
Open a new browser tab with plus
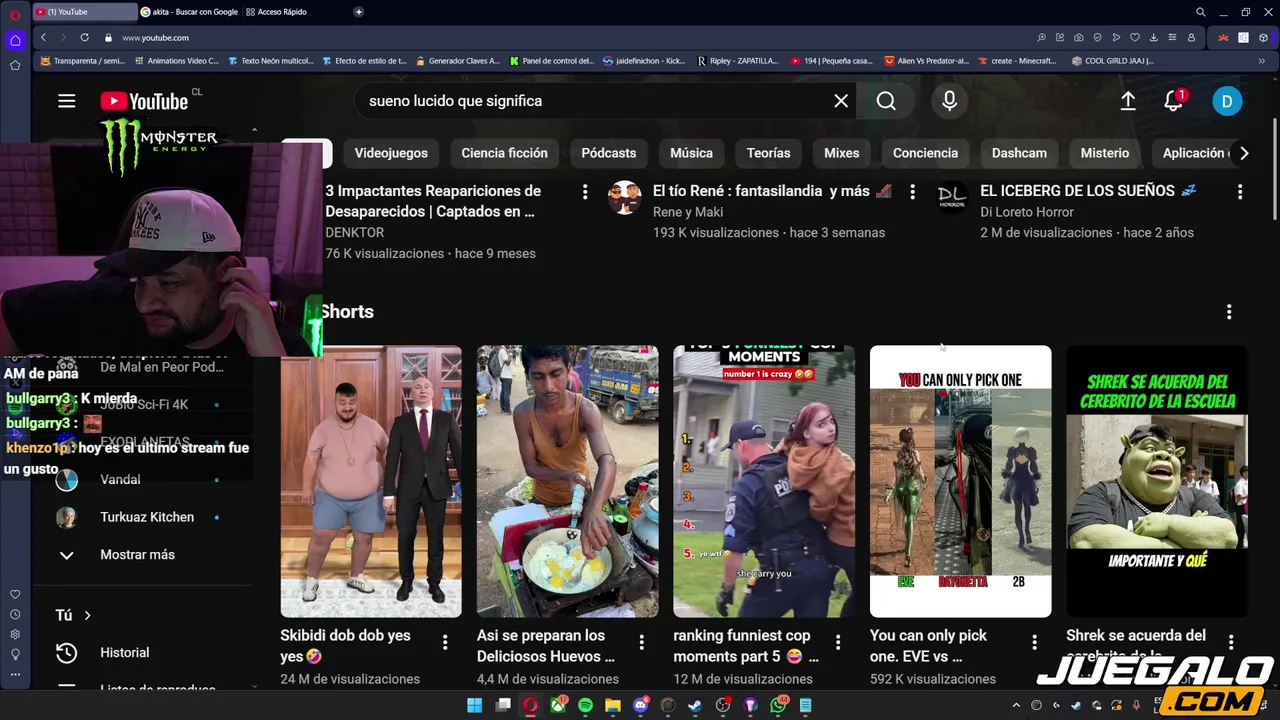point(359,12)
